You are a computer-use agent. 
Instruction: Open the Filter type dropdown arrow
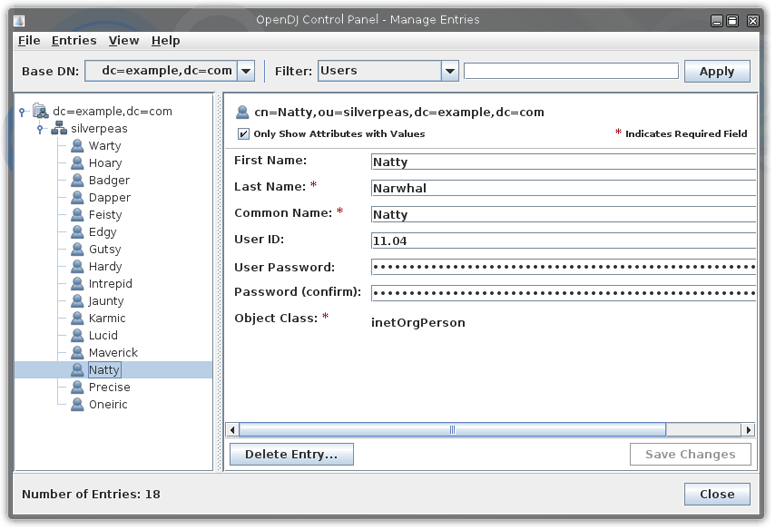click(450, 71)
